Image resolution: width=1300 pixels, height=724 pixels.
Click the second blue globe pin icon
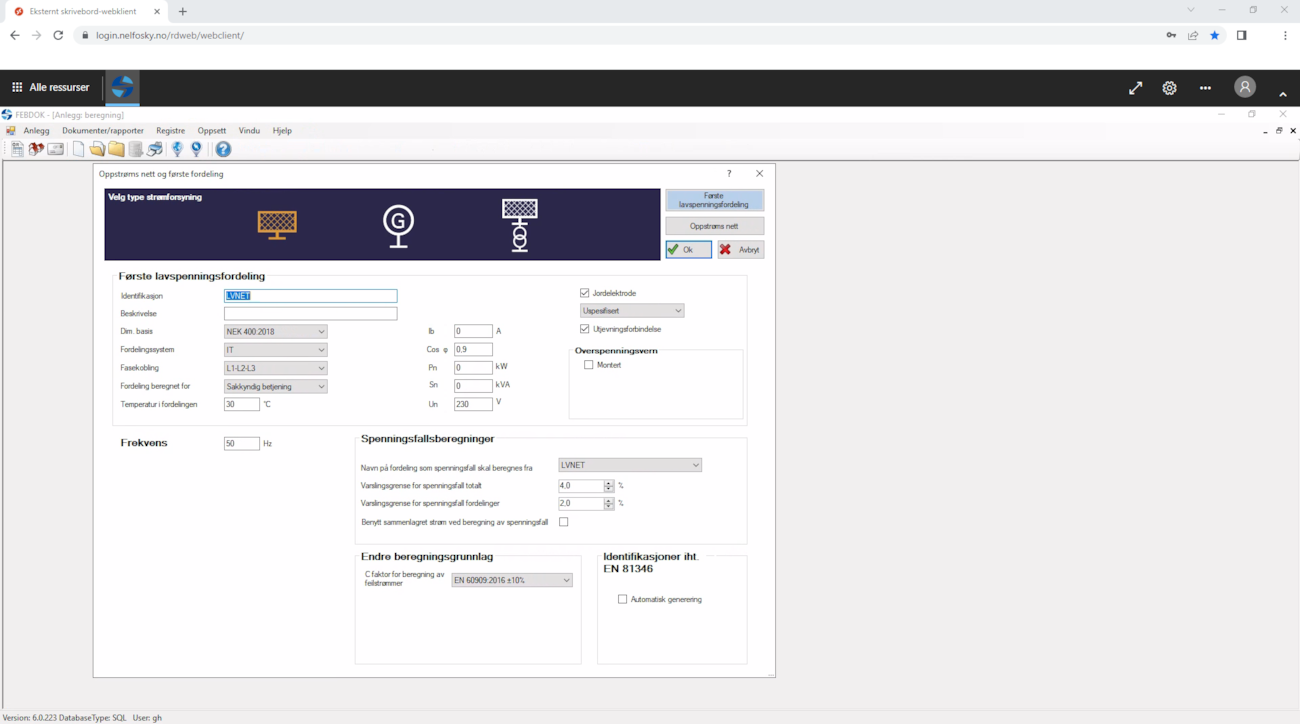click(197, 149)
